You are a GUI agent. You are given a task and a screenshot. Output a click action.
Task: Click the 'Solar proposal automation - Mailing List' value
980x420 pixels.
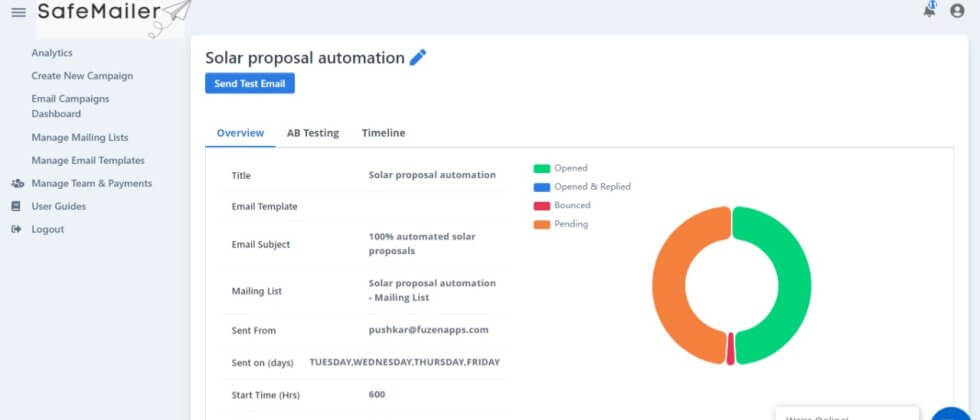(x=432, y=291)
